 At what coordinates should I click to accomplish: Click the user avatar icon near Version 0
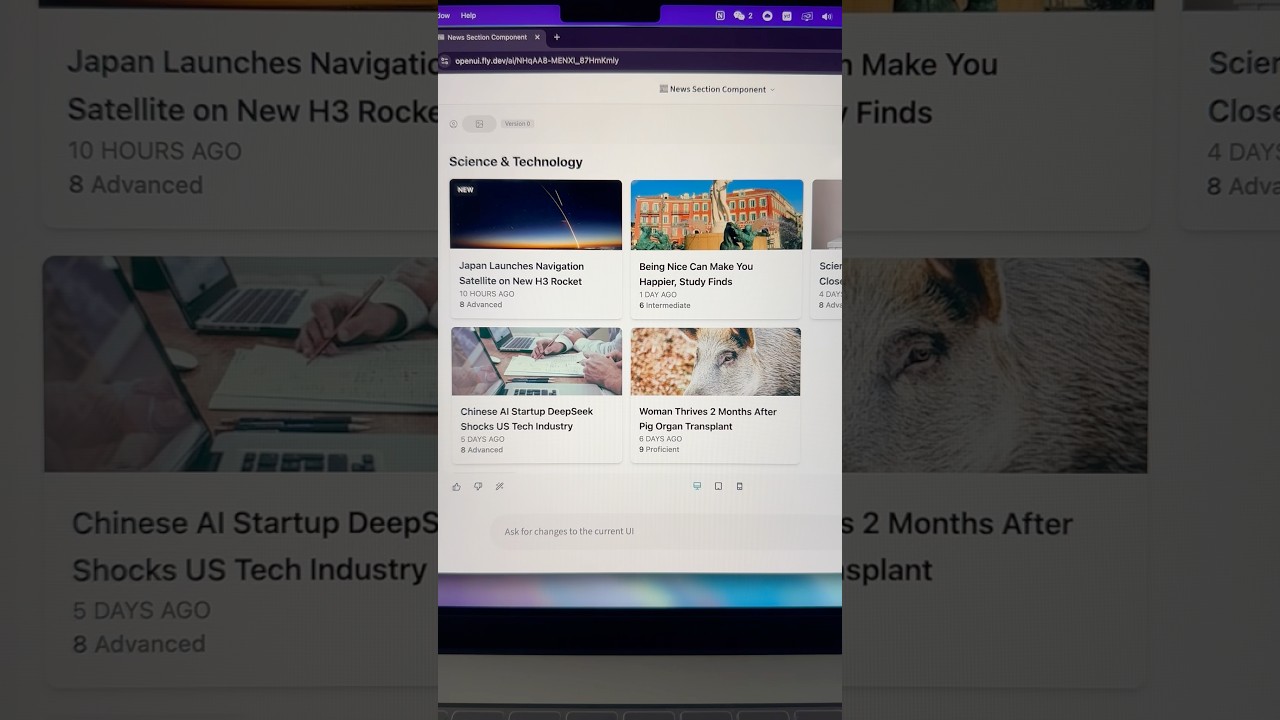point(453,124)
